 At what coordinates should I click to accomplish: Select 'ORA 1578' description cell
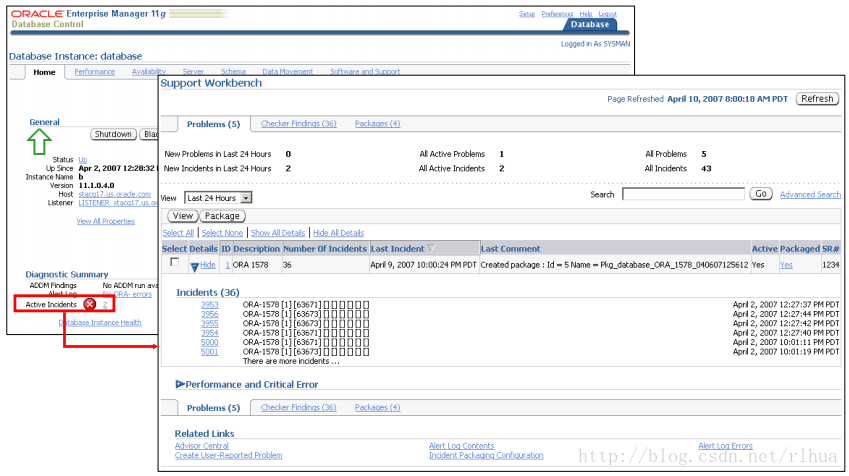click(x=251, y=265)
